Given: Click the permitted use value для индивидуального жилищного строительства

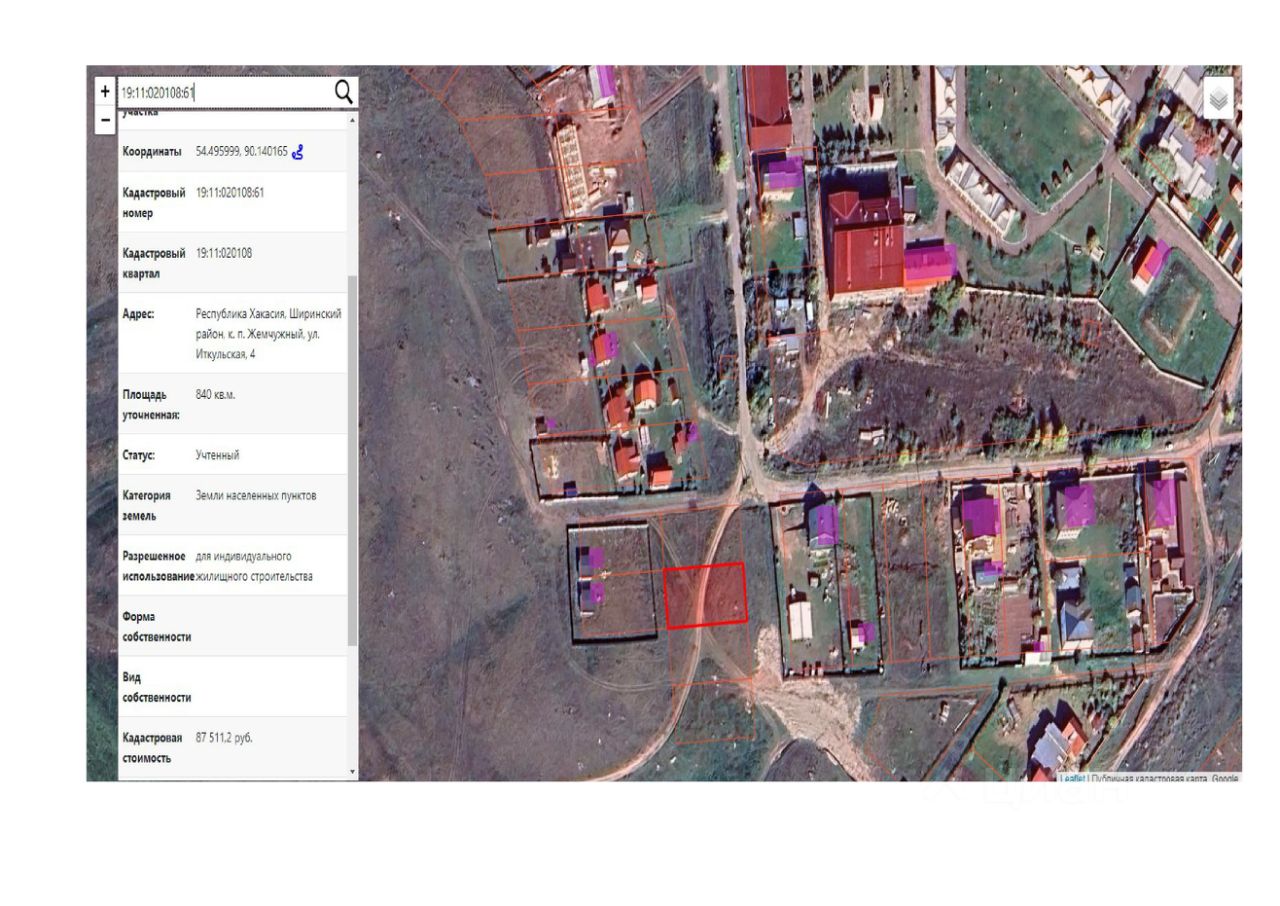Looking at the screenshot, I should click(x=254, y=566).
